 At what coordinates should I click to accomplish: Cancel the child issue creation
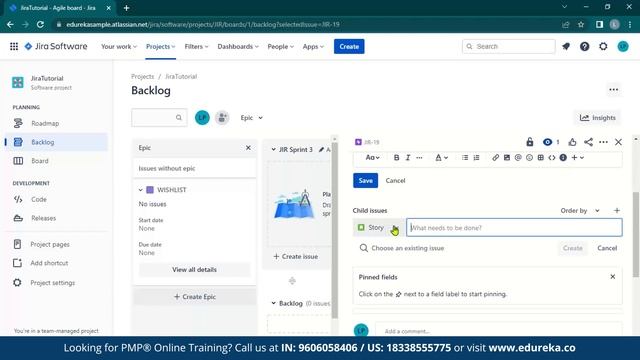607,248
